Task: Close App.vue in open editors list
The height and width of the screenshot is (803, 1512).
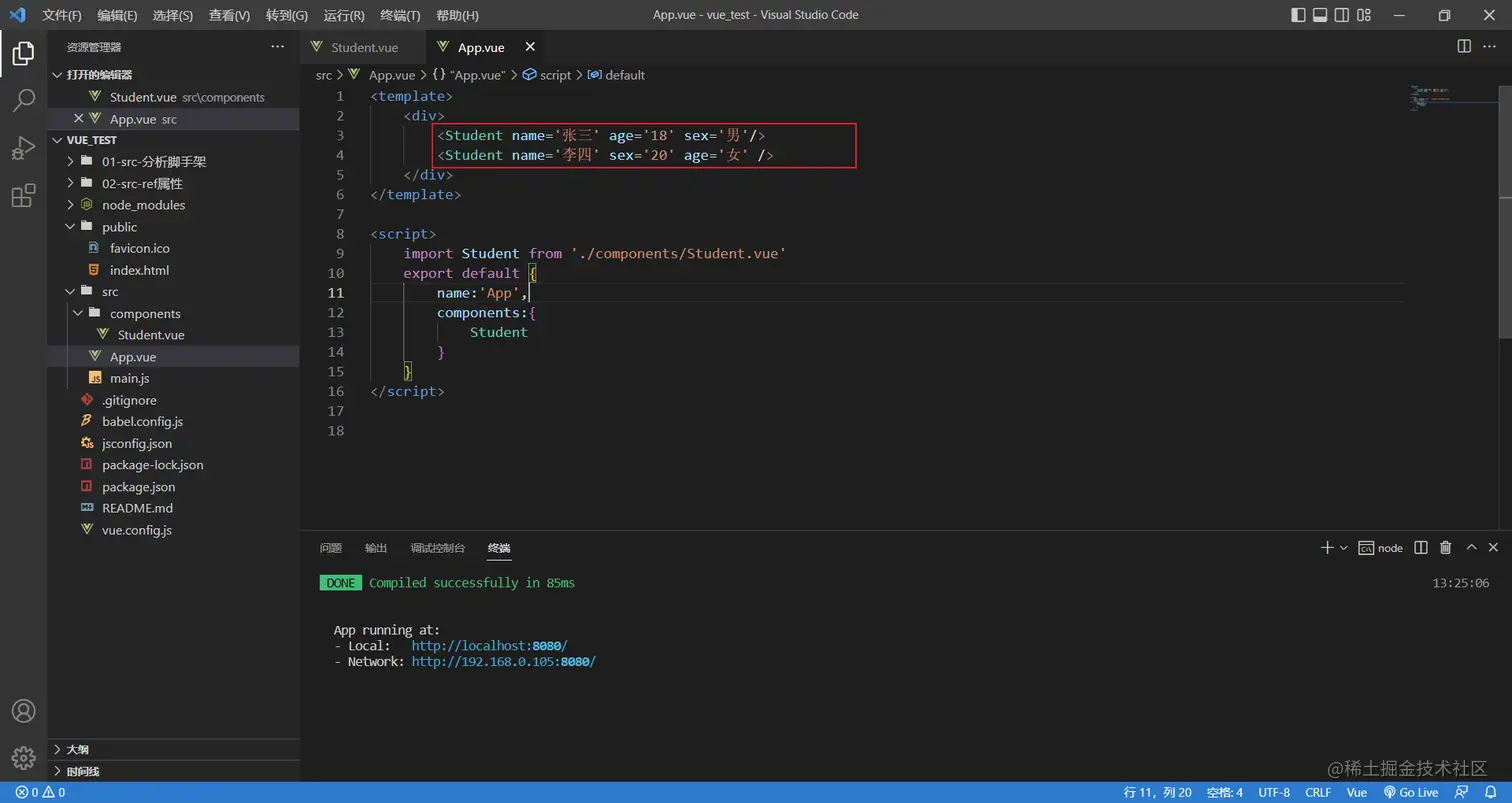Action: [x=79, y=119]
